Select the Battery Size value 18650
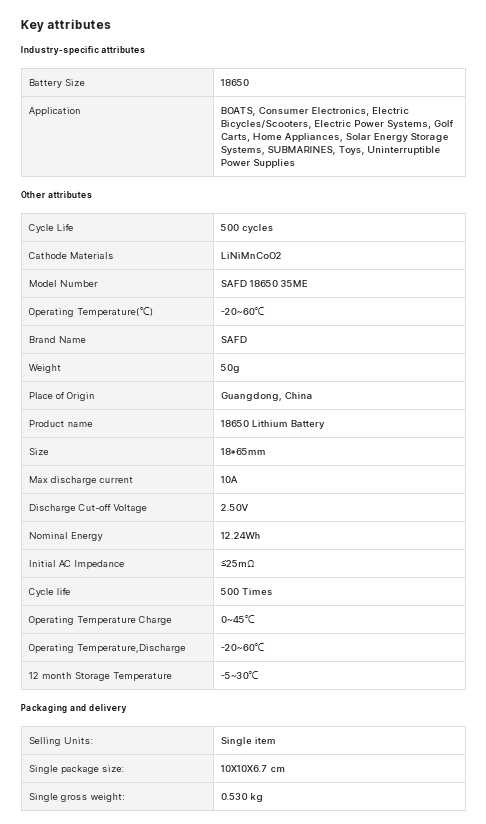 [x=235, y=83]
